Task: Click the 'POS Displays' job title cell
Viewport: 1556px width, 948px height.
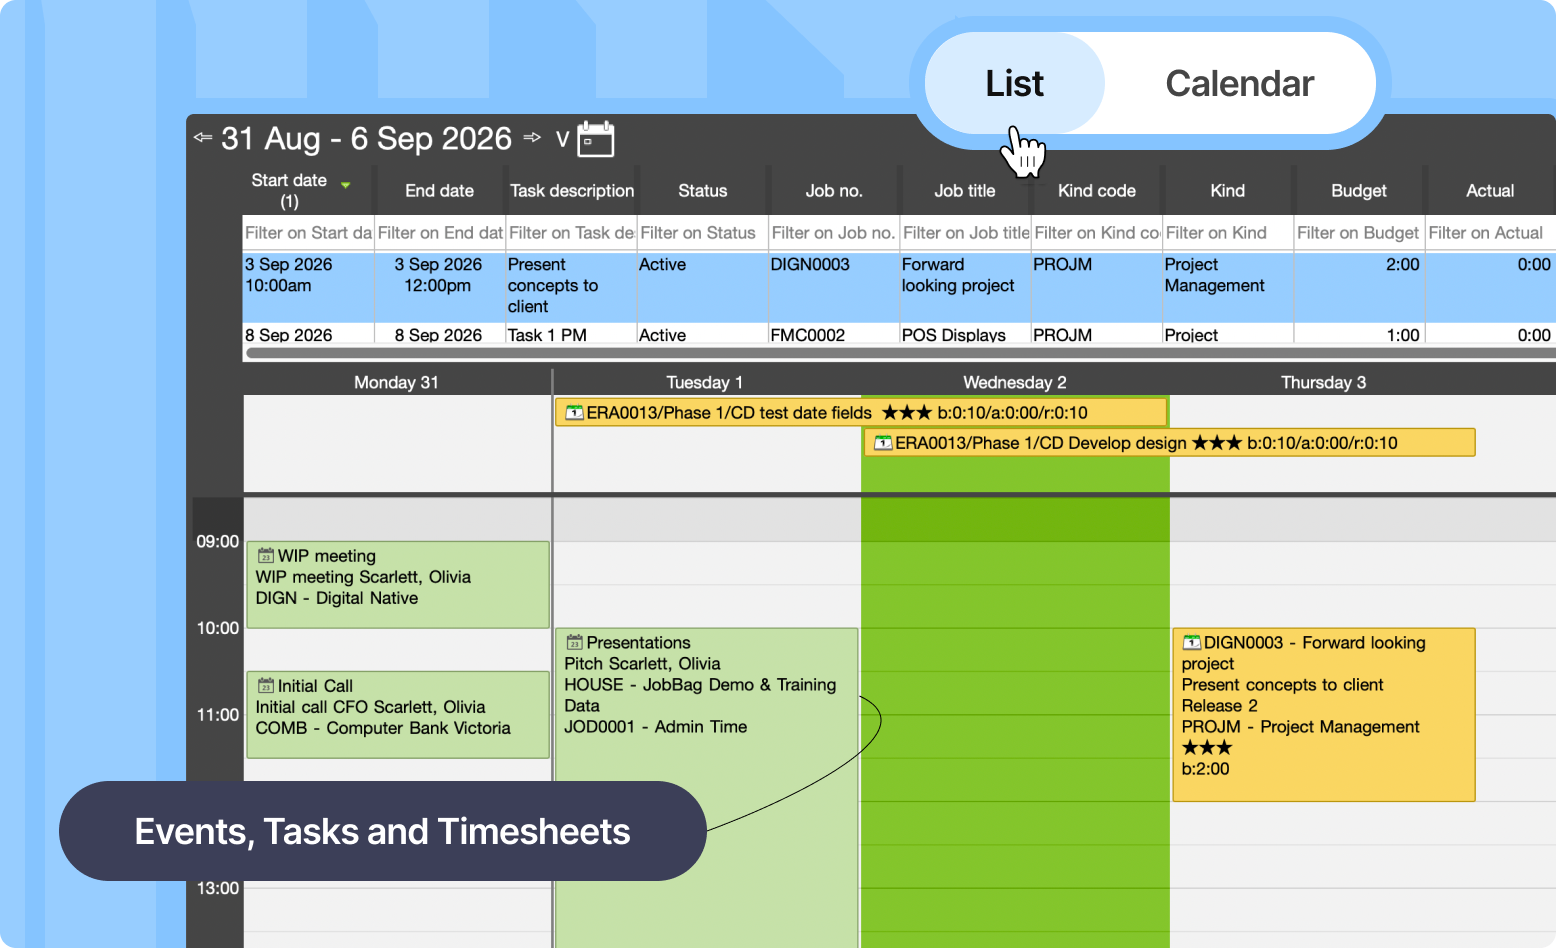Action: 966,335
